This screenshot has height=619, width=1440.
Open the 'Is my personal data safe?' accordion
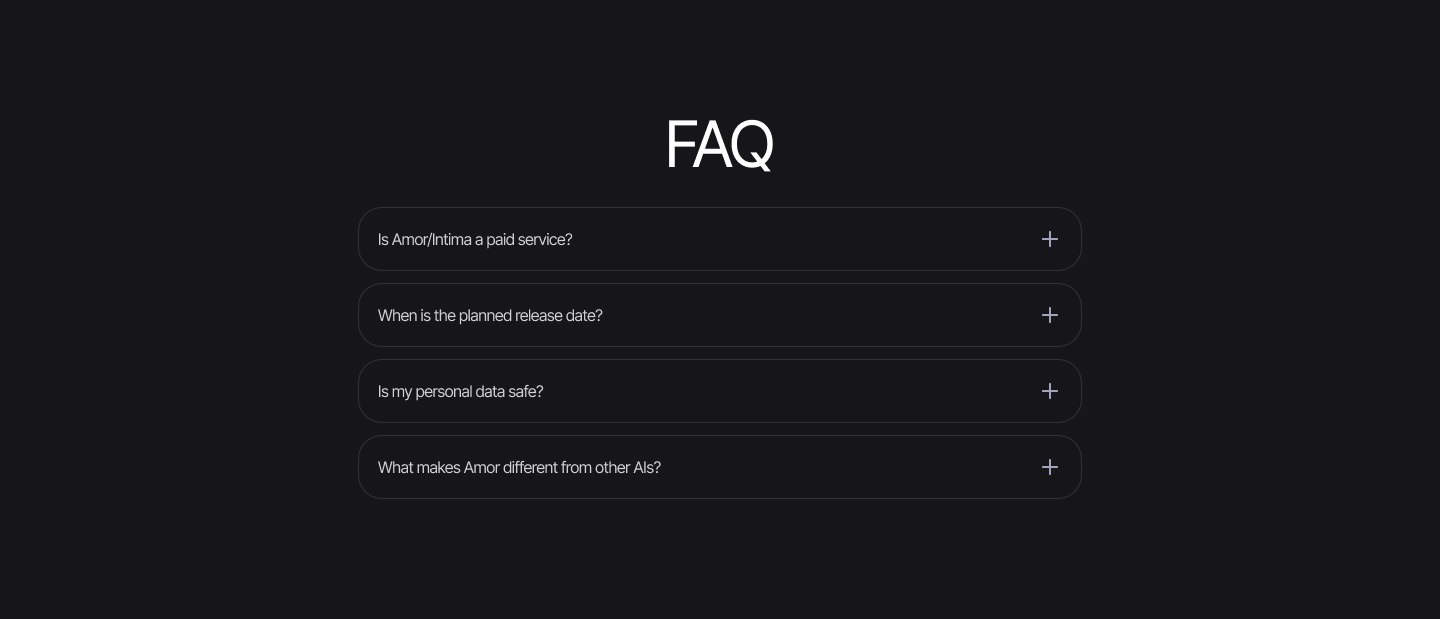pos(719,391)
